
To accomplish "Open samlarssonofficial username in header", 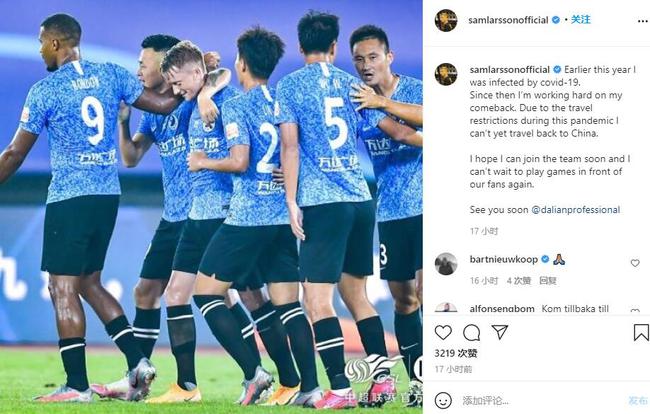I will pyautogui.click(x=508, y=20).
